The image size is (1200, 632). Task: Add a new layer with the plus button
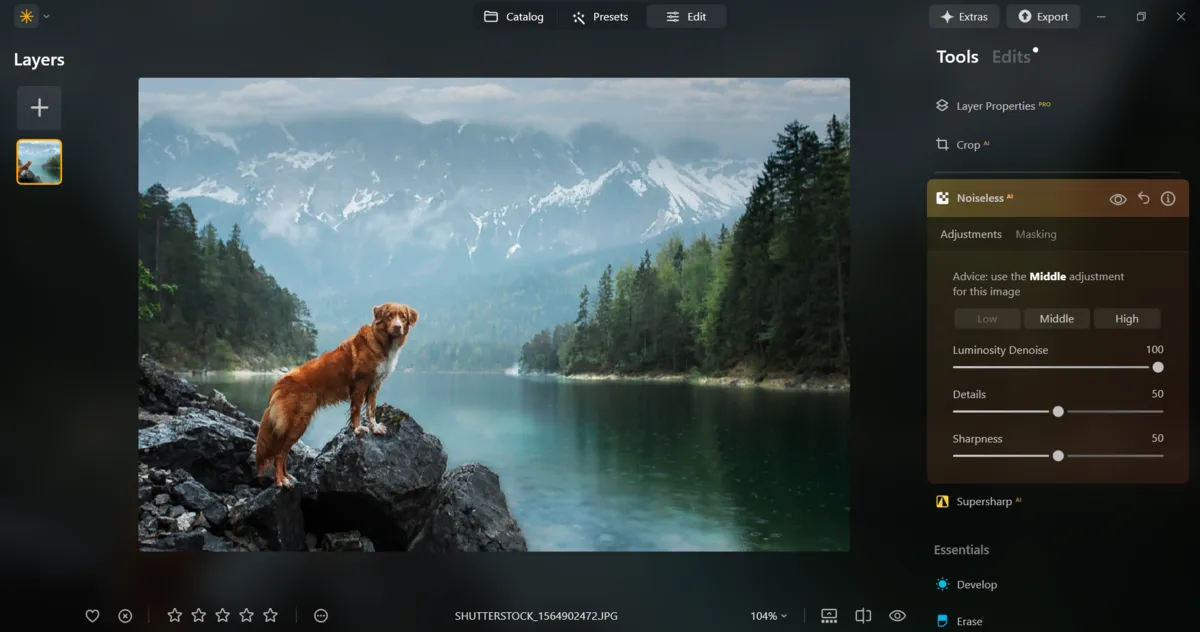(39, 107)
